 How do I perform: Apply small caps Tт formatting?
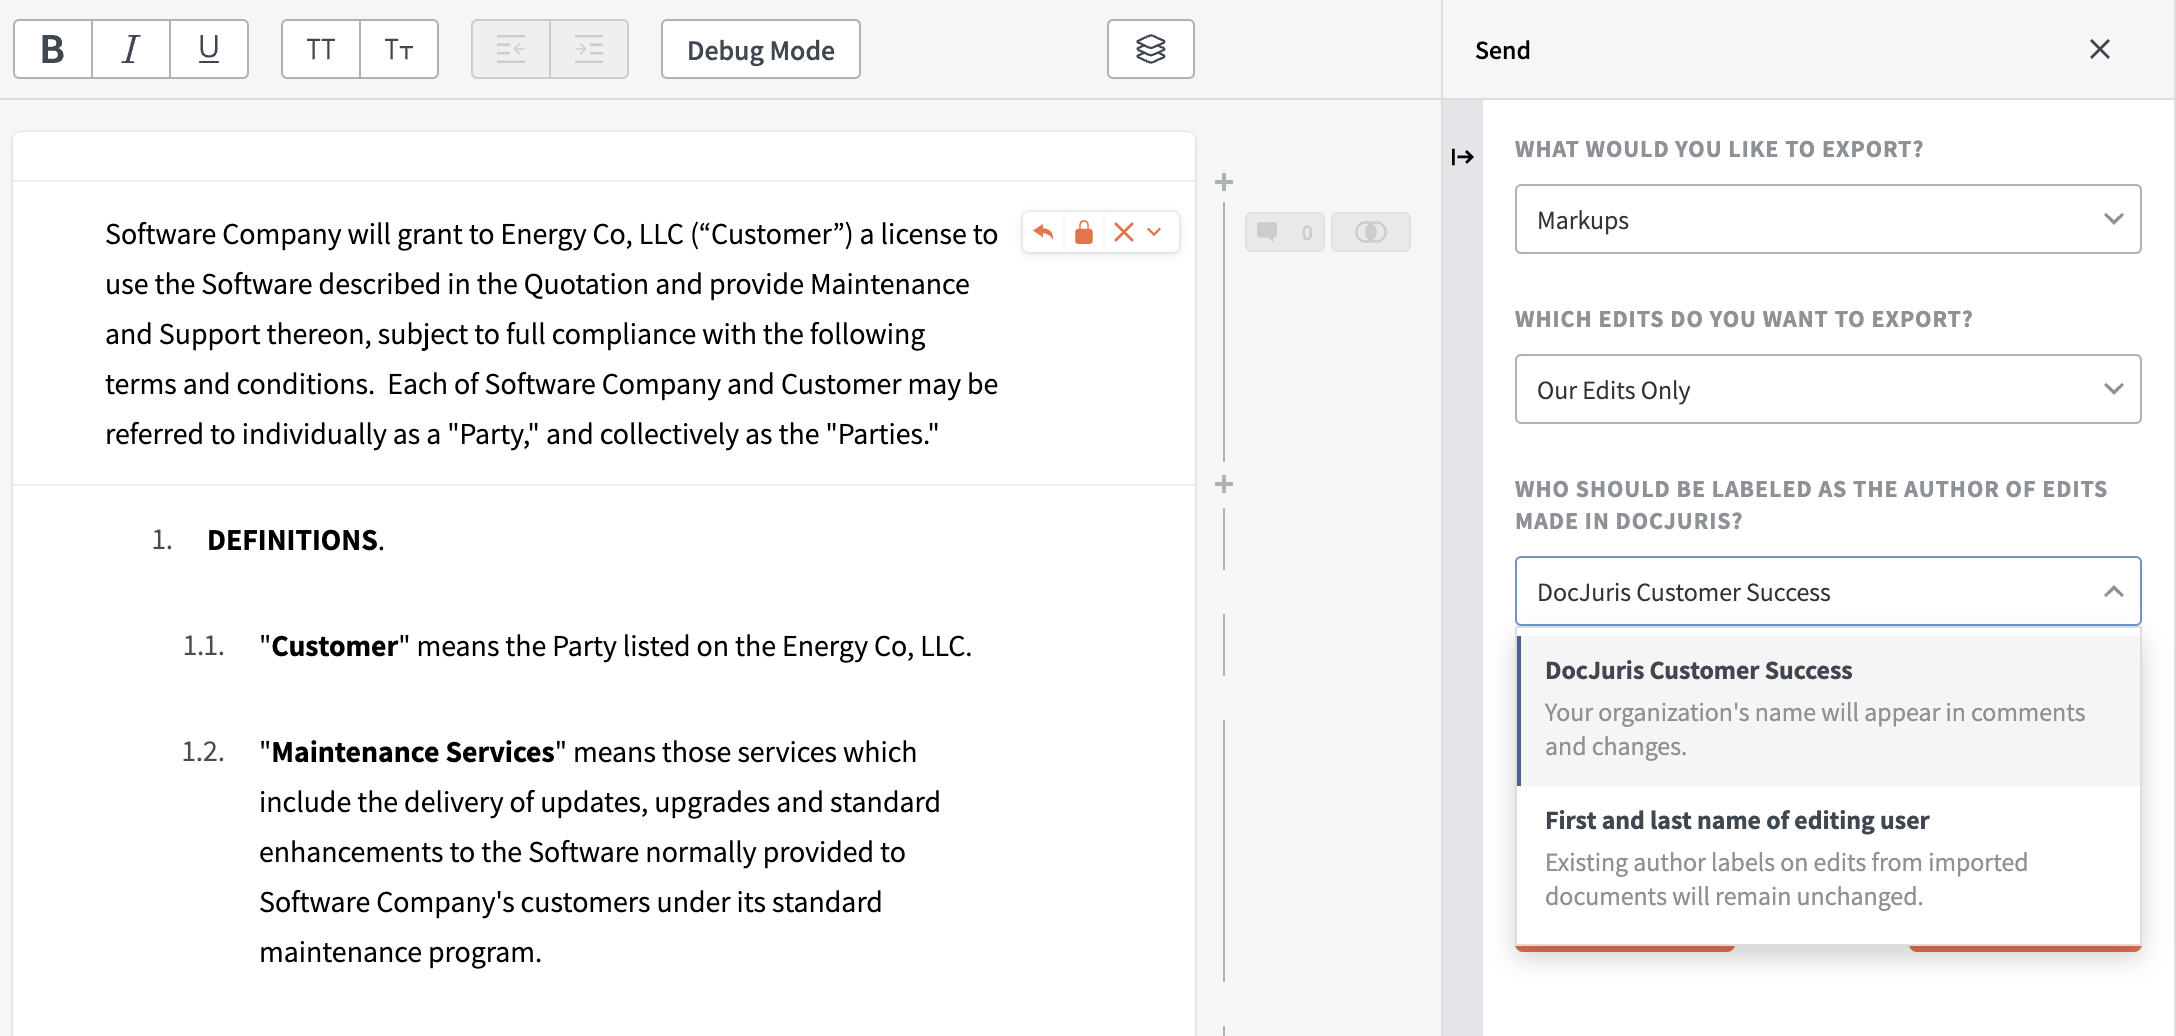pyautogui.click(x=399, y=49)
